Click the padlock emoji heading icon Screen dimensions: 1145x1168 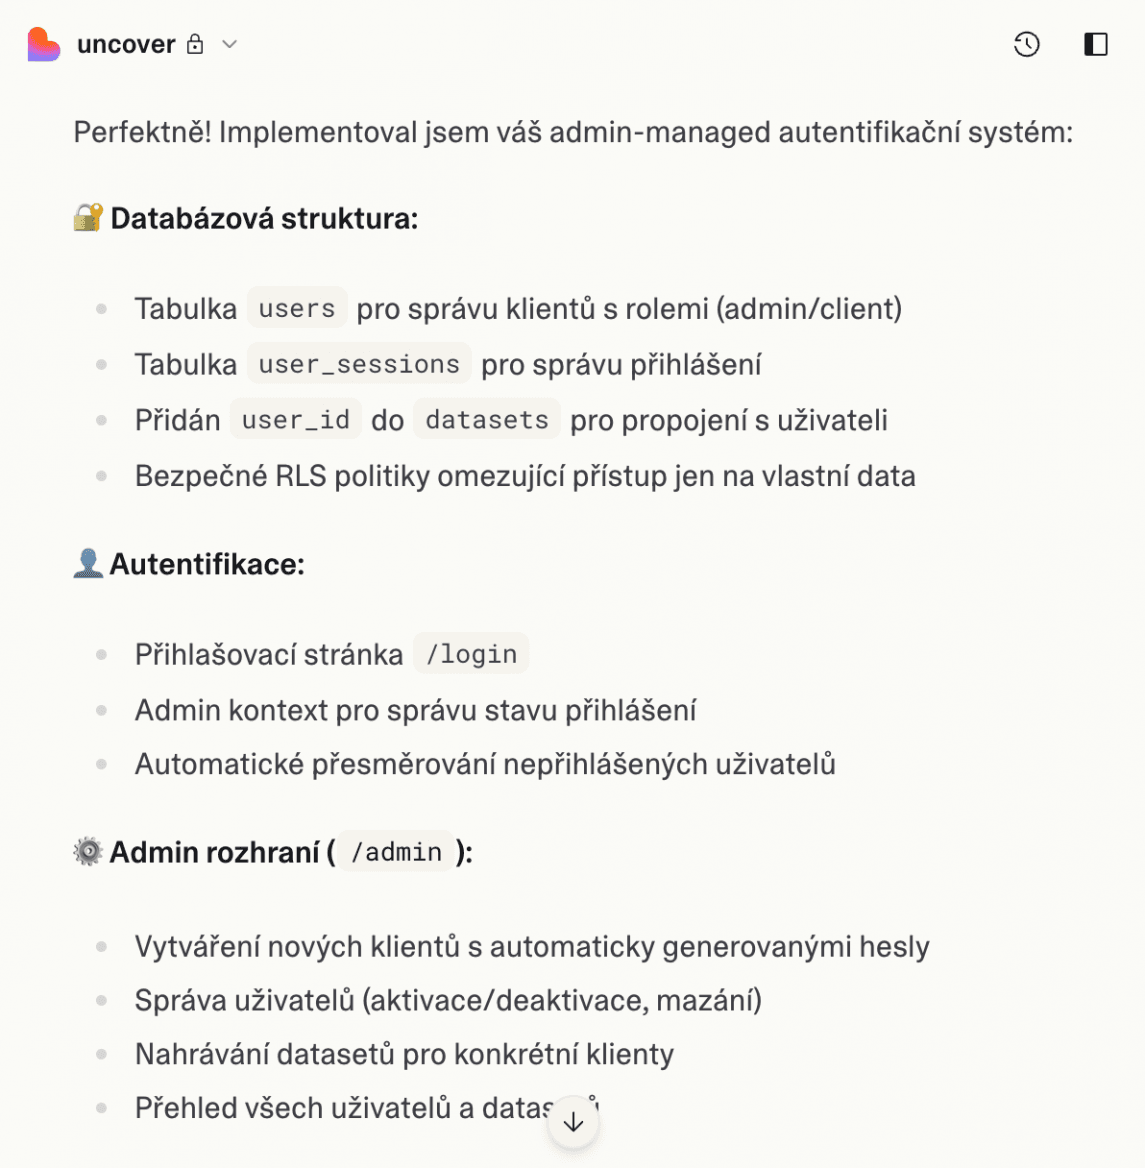87,217
